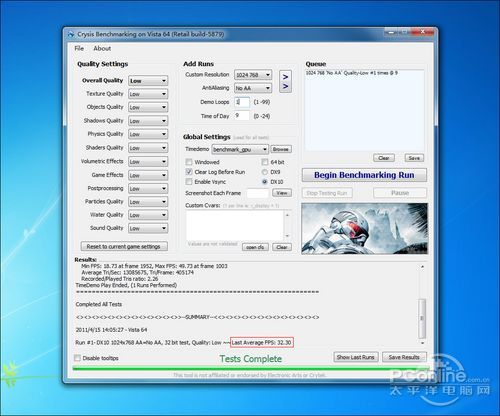Open the File menu
Screen dimensions: 500x416
79,48
